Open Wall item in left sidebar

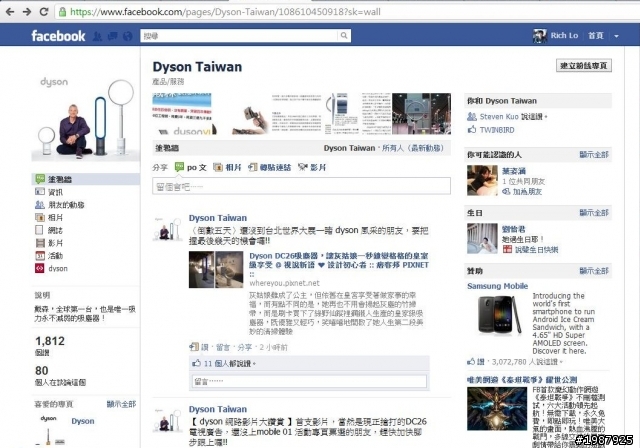[x=86, y=179]
